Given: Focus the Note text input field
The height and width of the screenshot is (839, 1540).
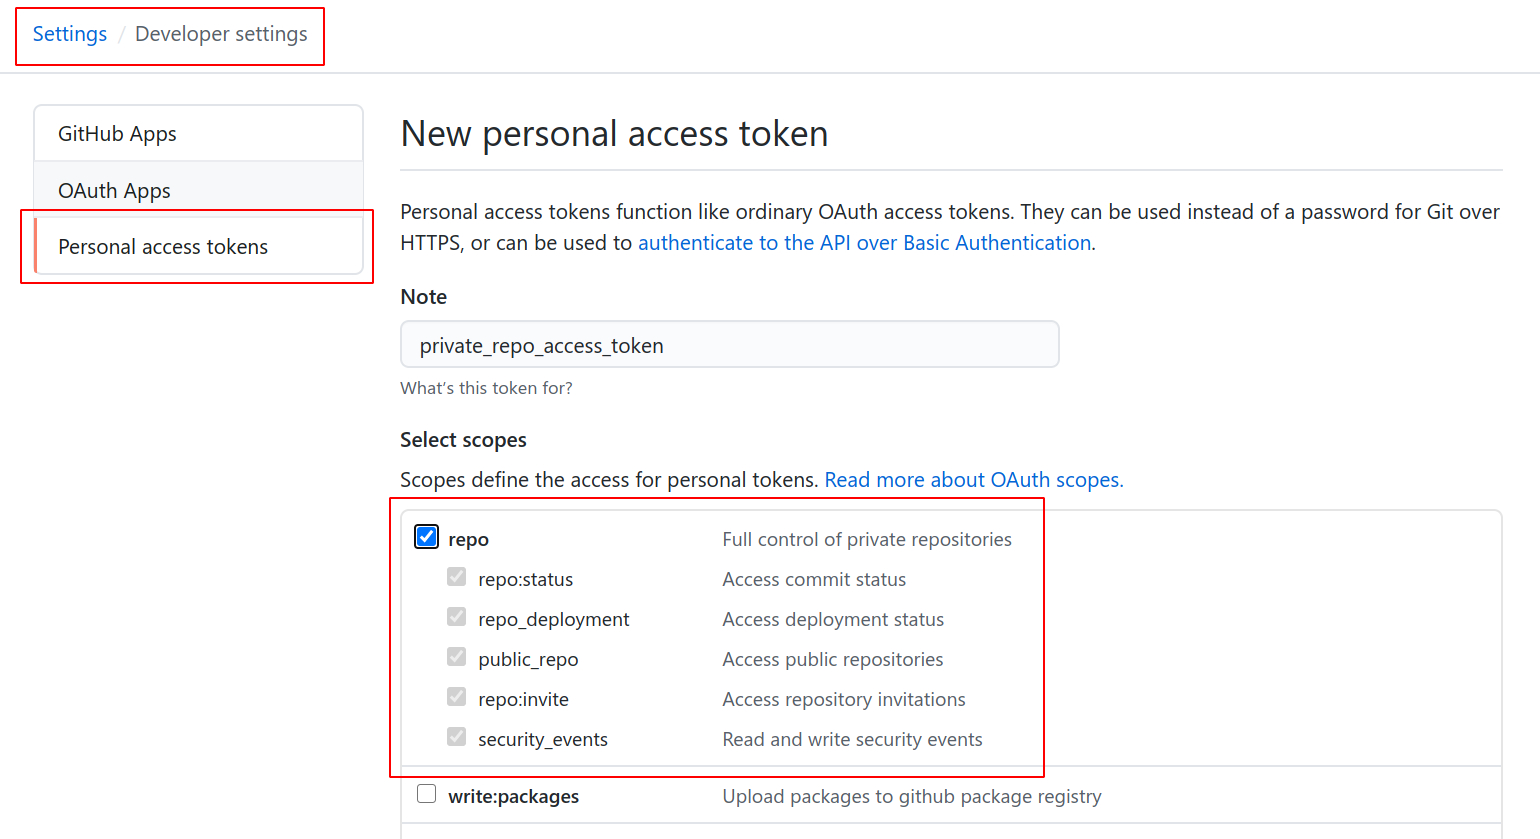Looking at the screenshot, I should pos(729,345).
